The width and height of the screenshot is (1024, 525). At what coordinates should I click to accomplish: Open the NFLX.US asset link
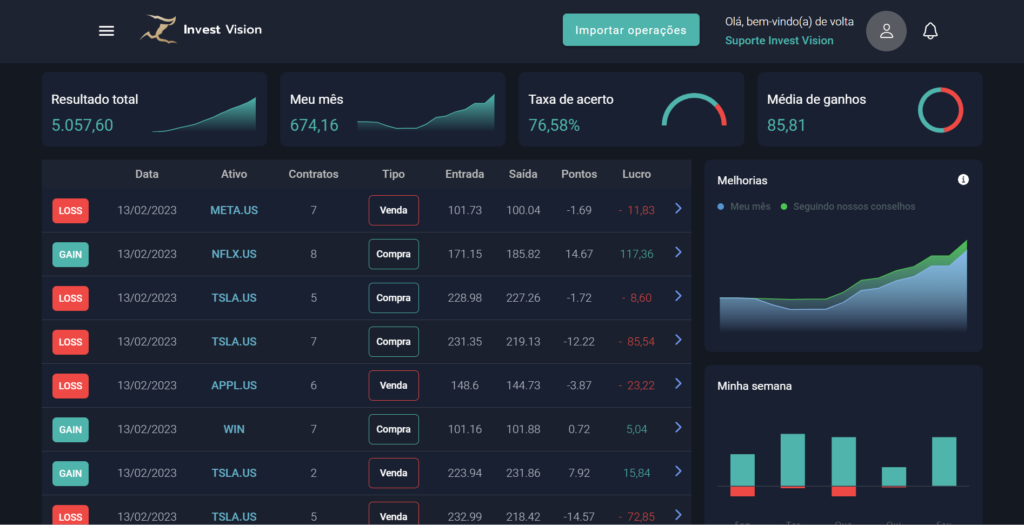pyautogui.click(x=234, y=254)
